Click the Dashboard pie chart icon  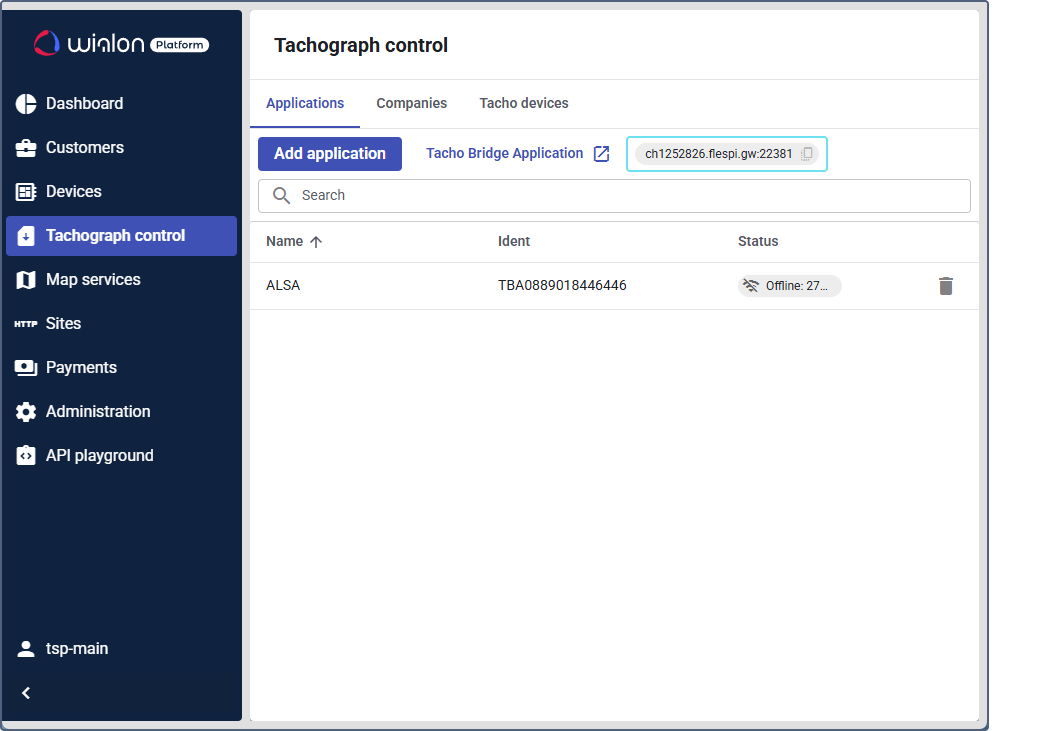(x=26, y=104)
